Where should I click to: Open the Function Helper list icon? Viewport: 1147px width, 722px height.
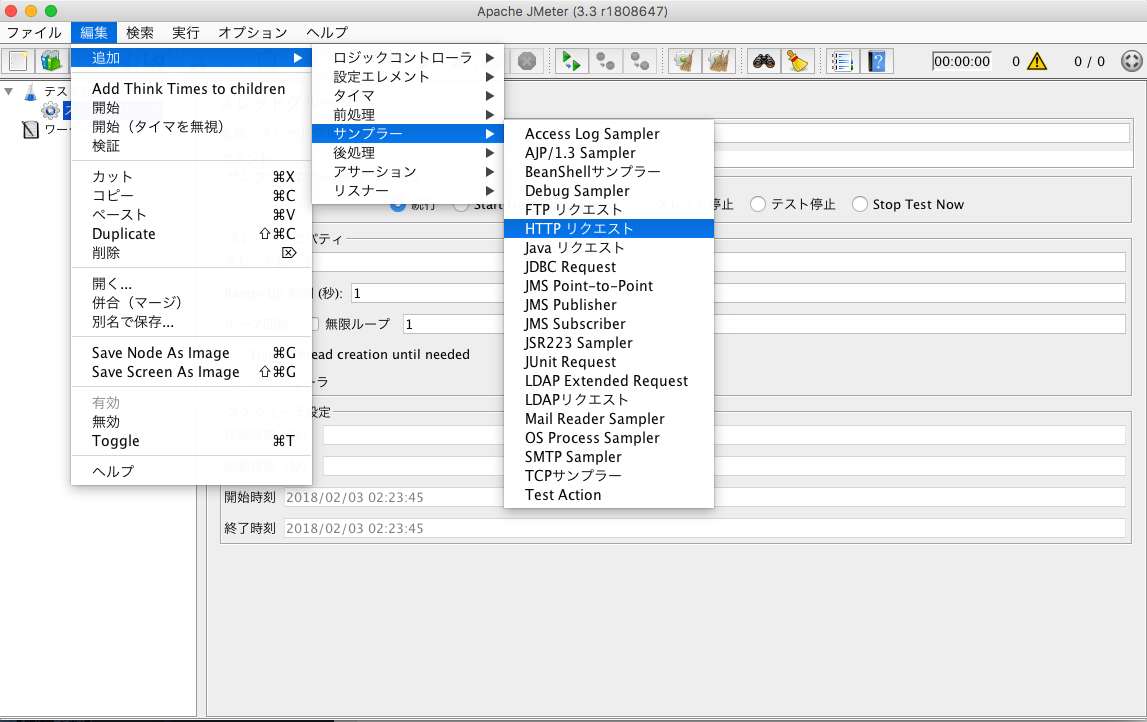pos(843,61)
